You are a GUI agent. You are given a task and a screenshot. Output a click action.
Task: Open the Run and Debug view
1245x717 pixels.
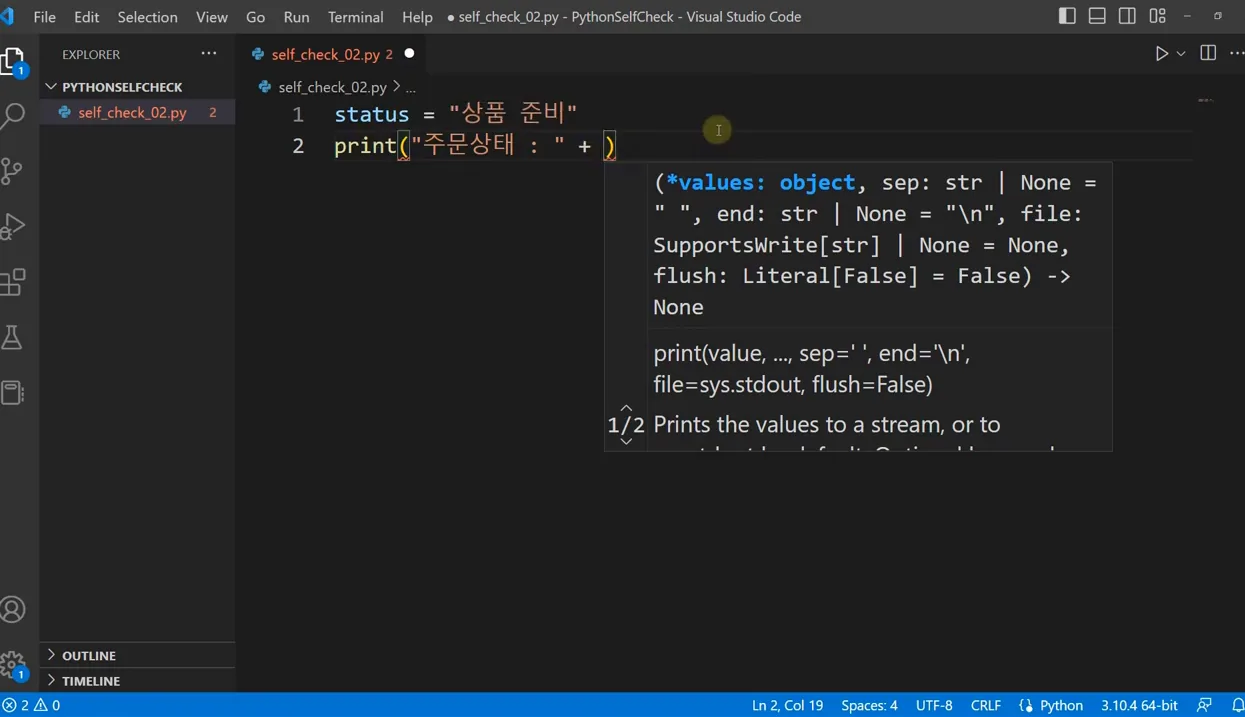14,226
